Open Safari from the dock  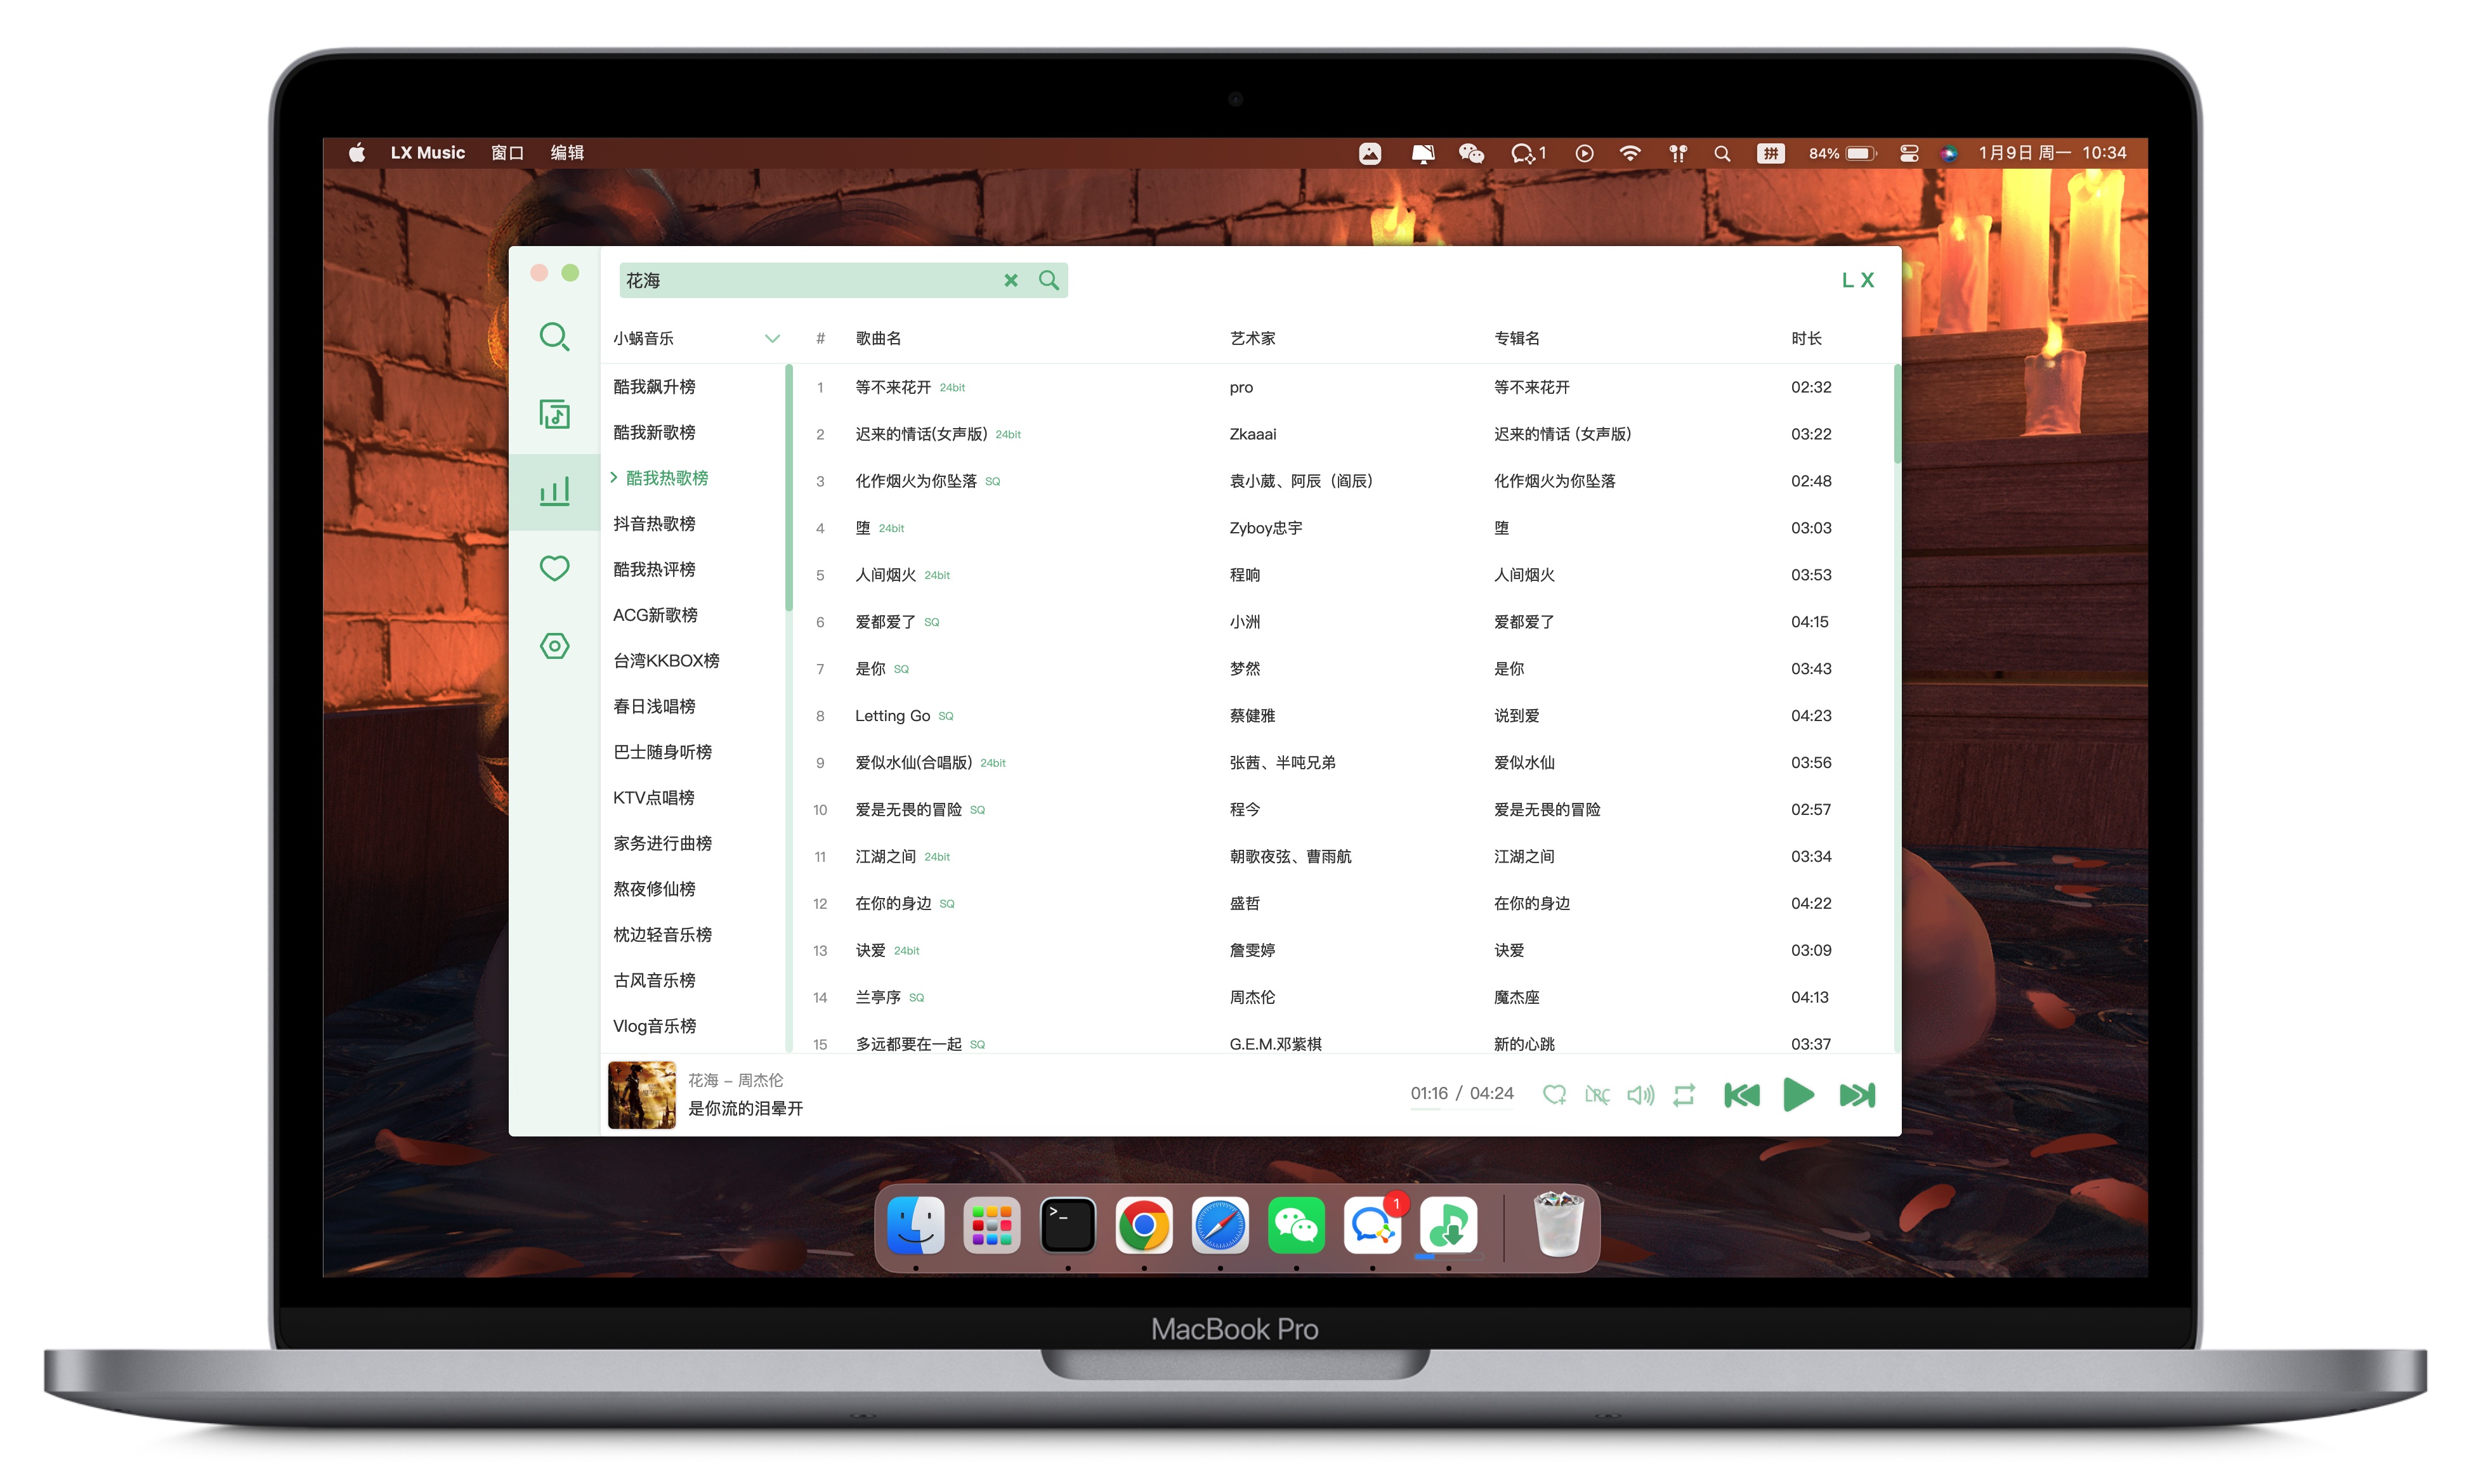[1219, 1224]
